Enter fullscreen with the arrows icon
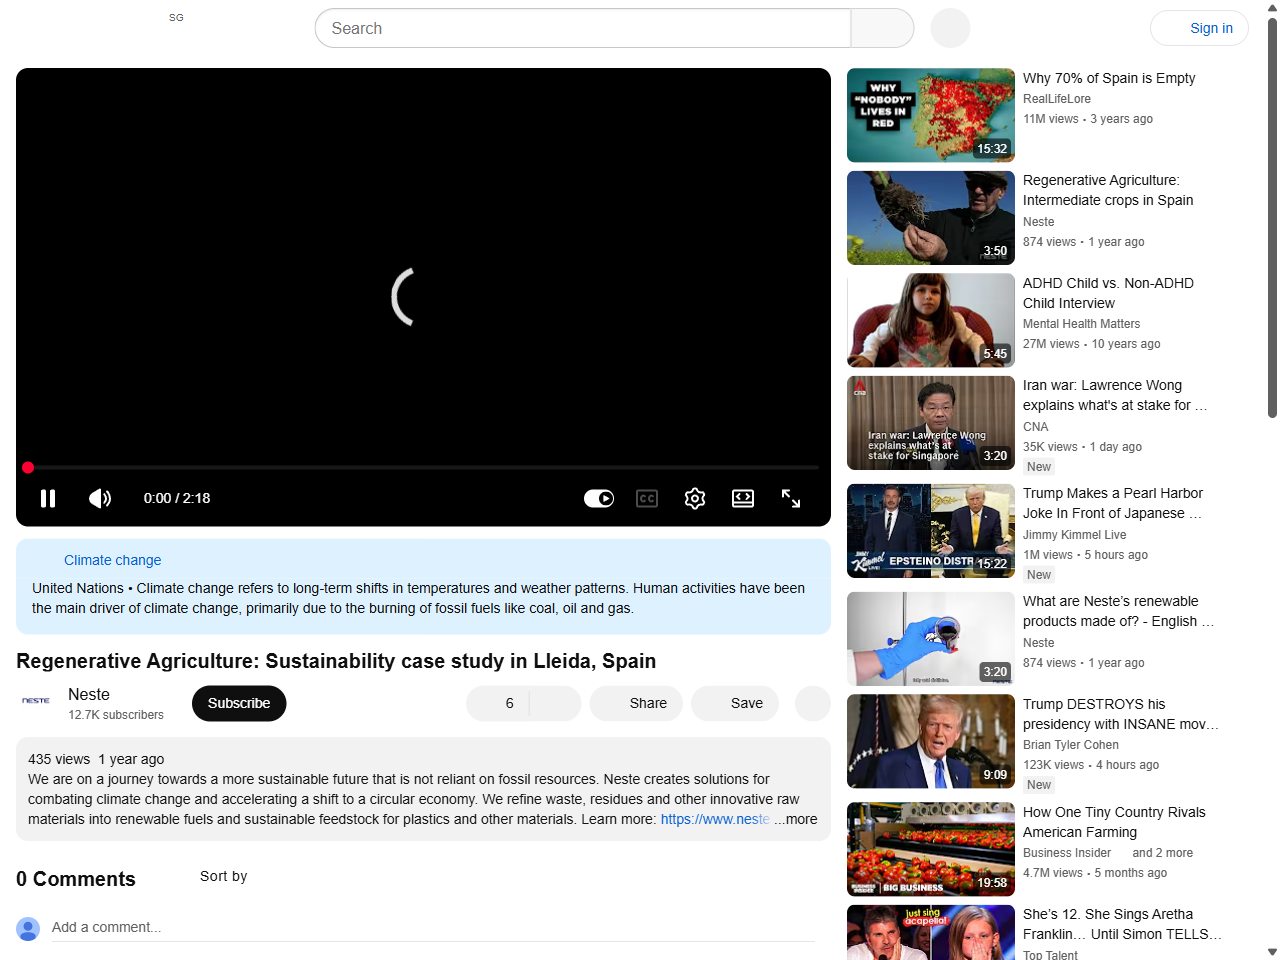1280x960 pixels. (791, 498)
